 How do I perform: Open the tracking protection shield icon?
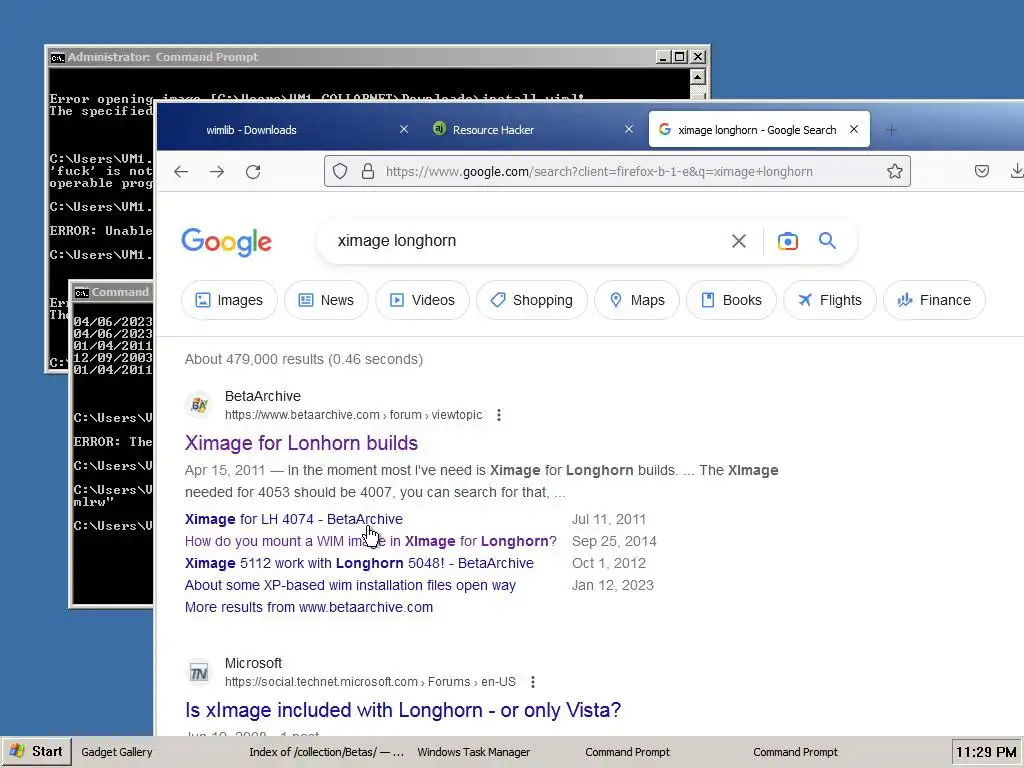pyautogui.click(x=340, y=171)
